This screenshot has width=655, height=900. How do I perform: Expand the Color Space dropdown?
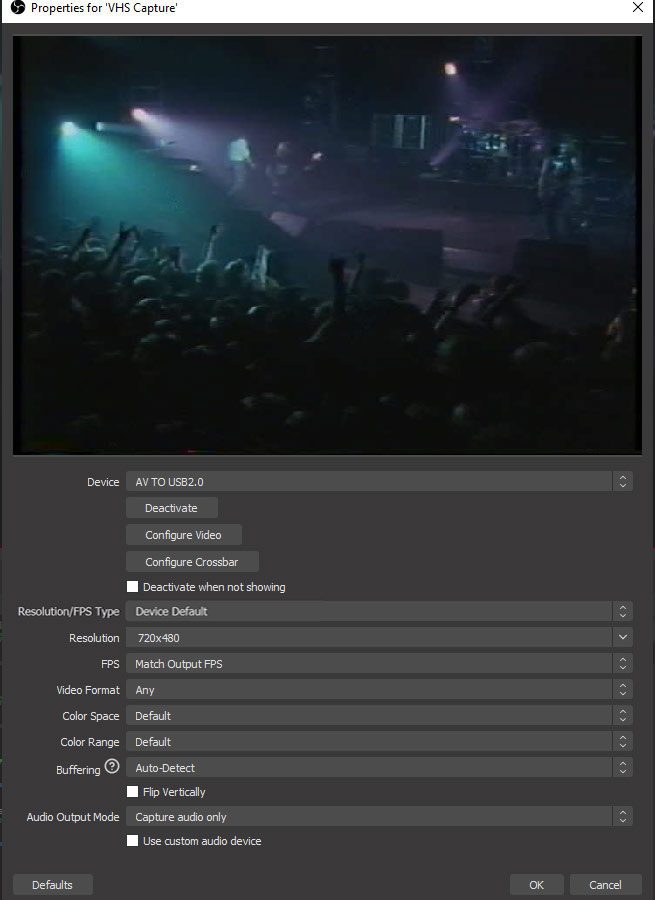click(x=378, y=716)
